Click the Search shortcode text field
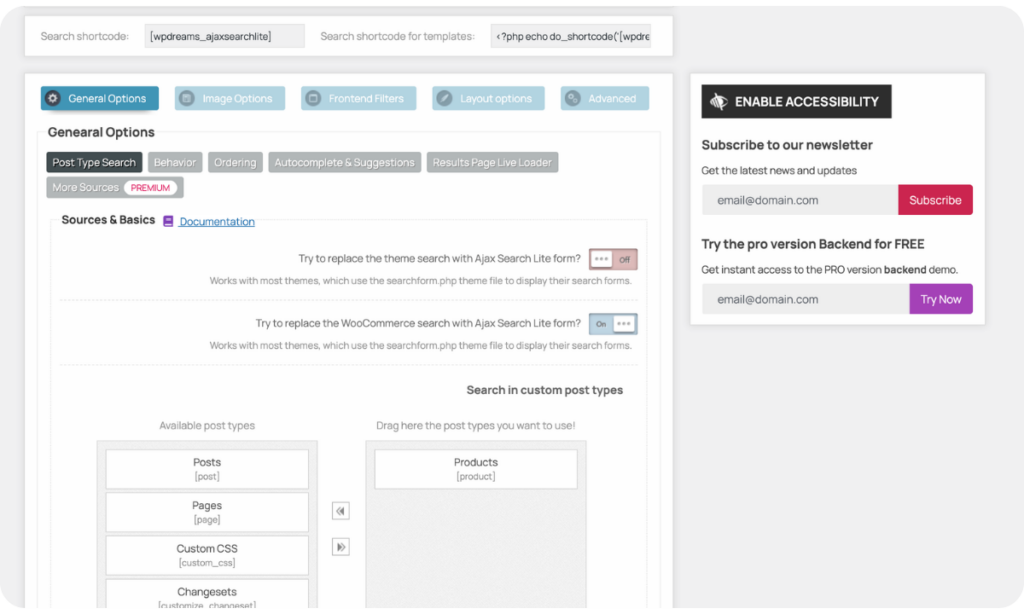The image size is (1024, 614). [225, 36]
